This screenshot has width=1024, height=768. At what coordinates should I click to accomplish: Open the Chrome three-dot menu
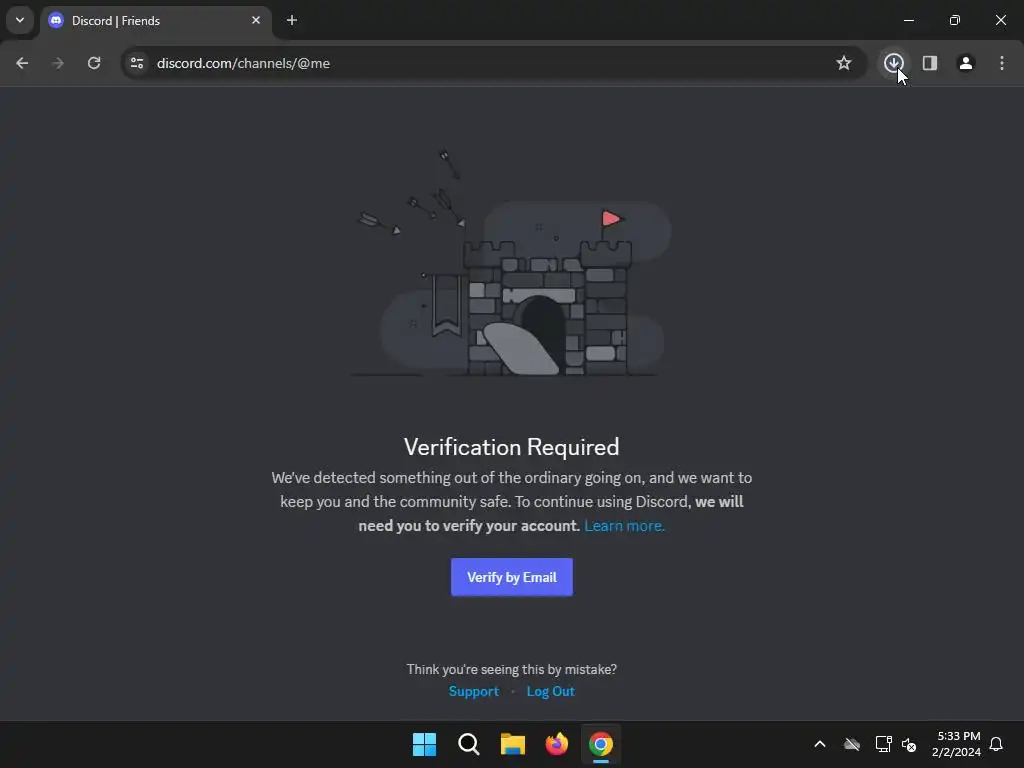[x=1002, y=63]
